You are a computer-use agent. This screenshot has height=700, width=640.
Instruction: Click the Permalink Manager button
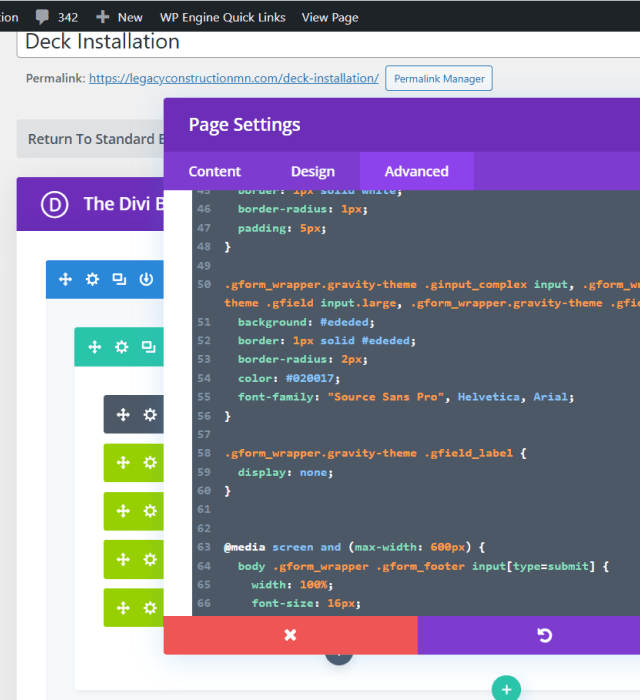pyautogui.click(x=439, y=79)
